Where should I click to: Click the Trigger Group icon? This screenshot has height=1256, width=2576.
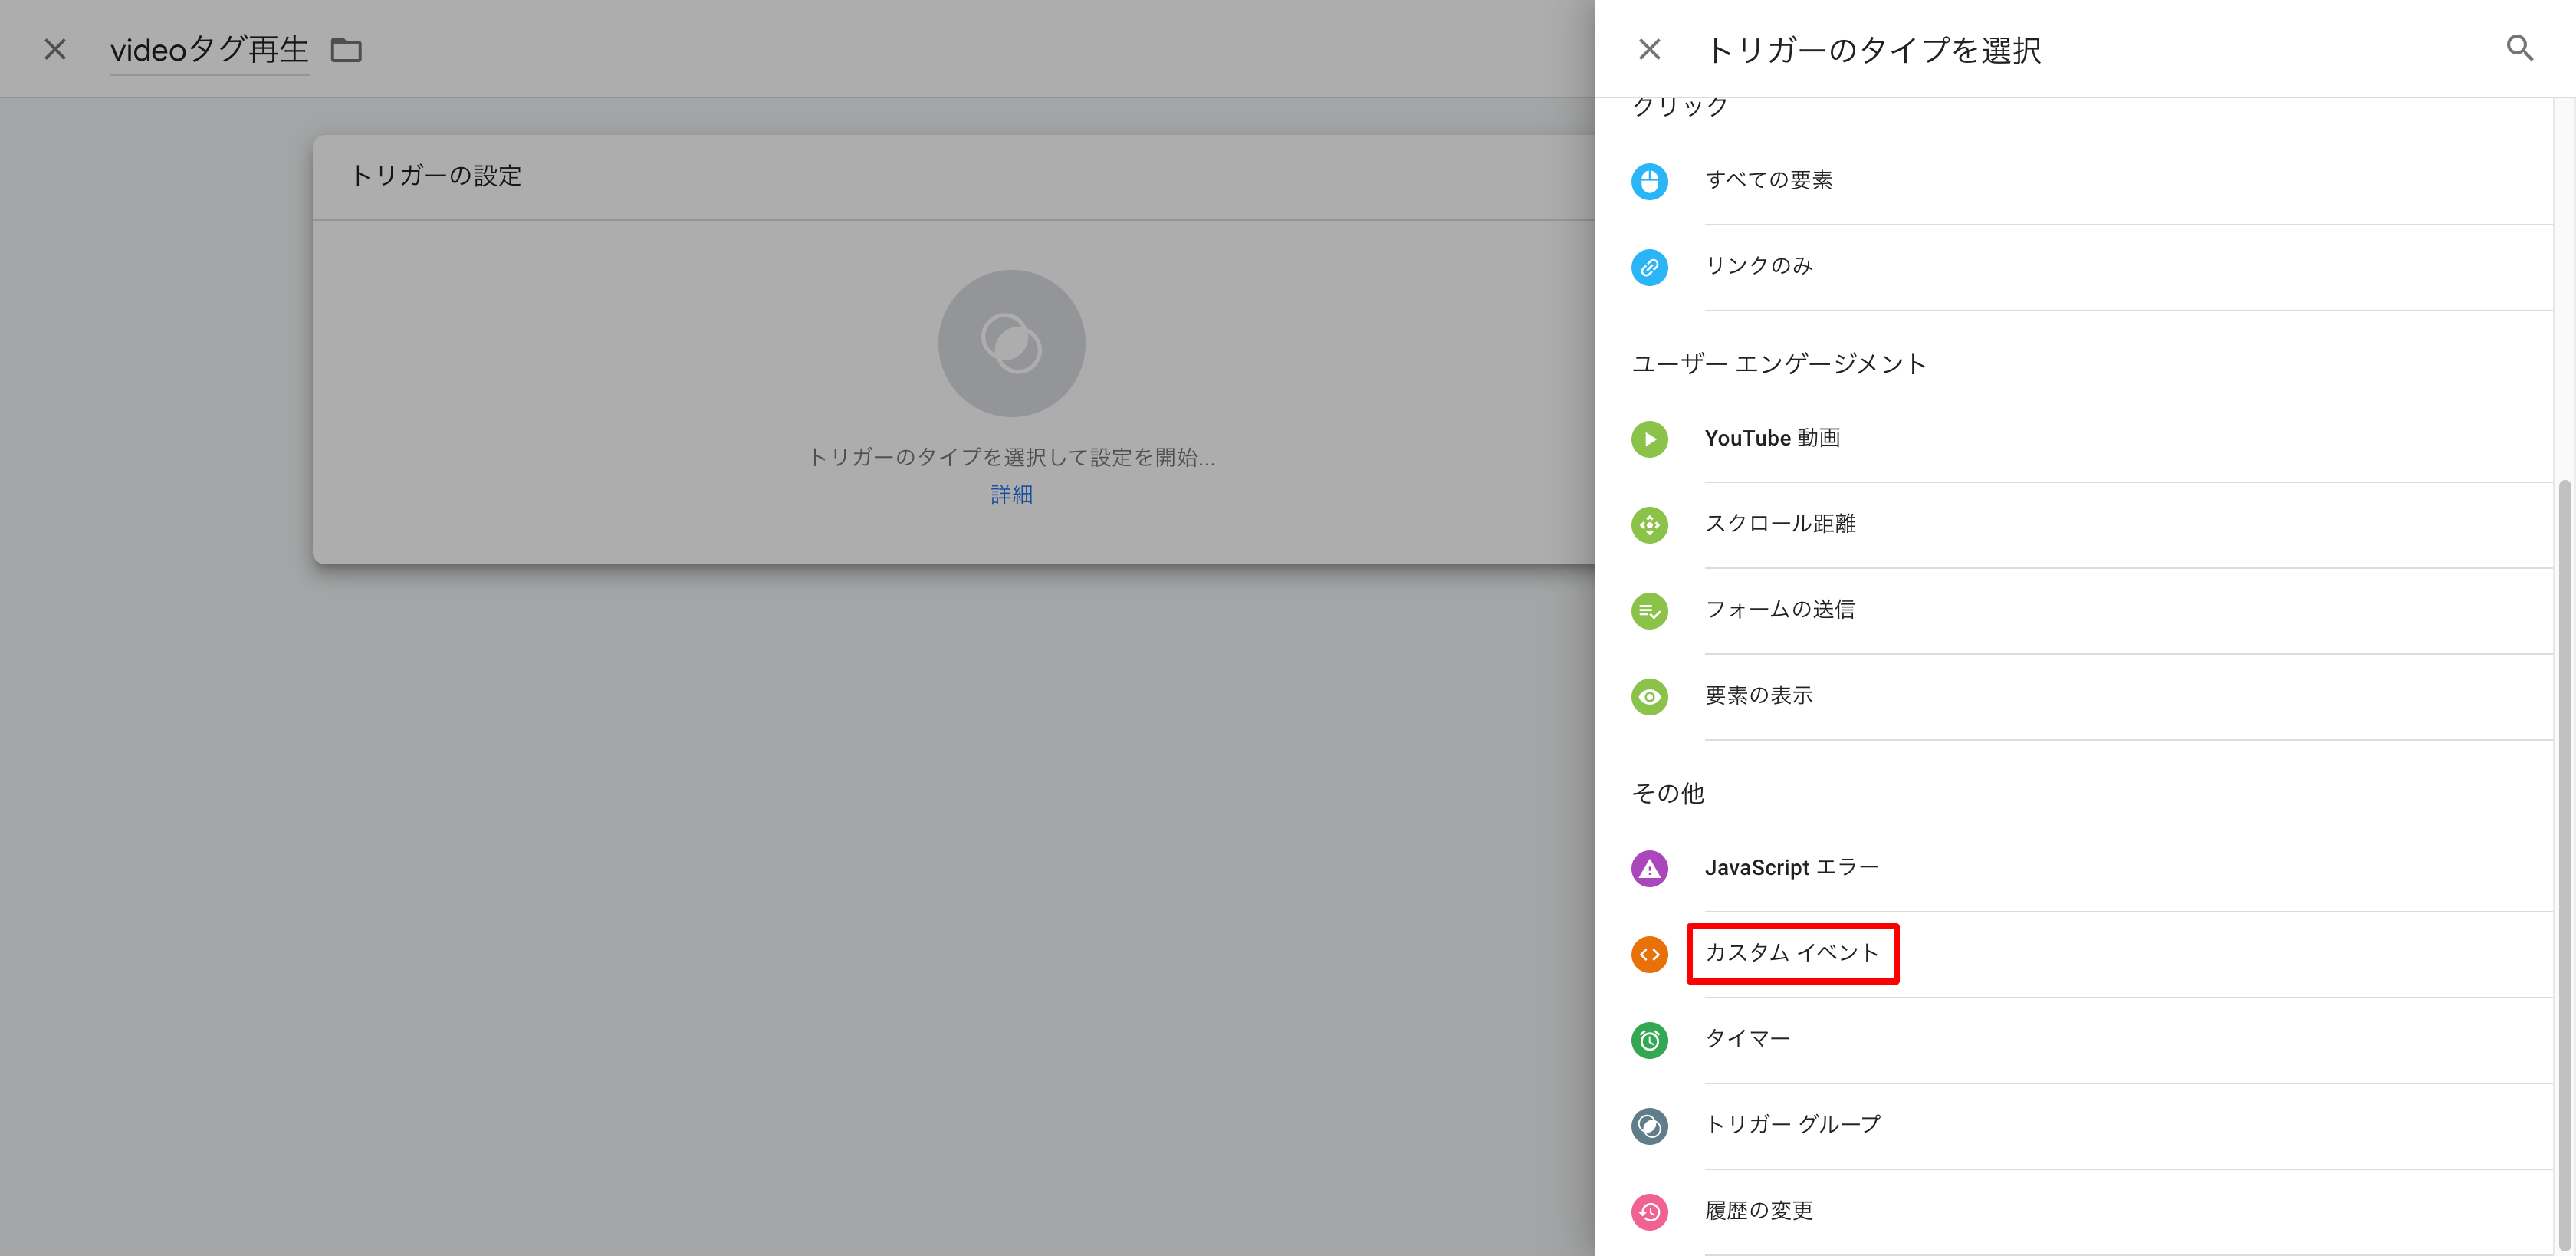click(x=1649, y=1126)
